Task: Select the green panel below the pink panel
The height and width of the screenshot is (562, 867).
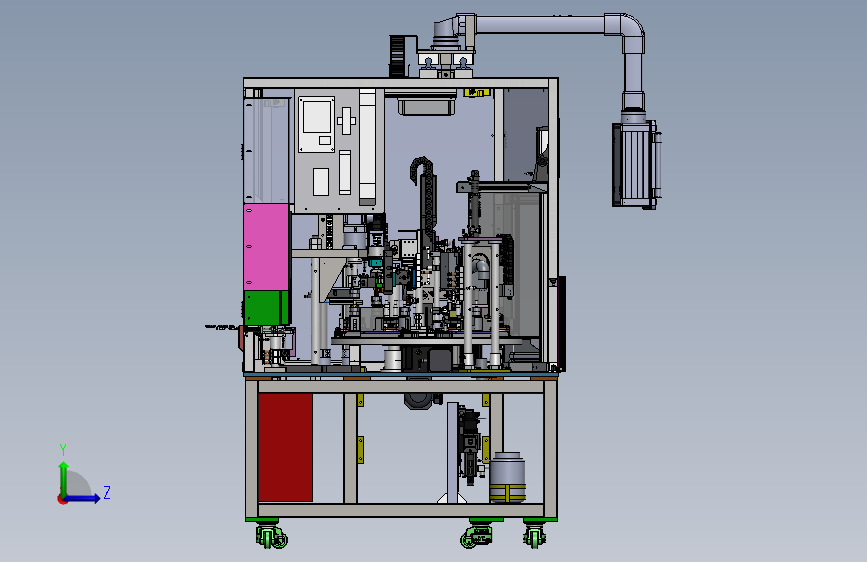Action: [266, 308]
